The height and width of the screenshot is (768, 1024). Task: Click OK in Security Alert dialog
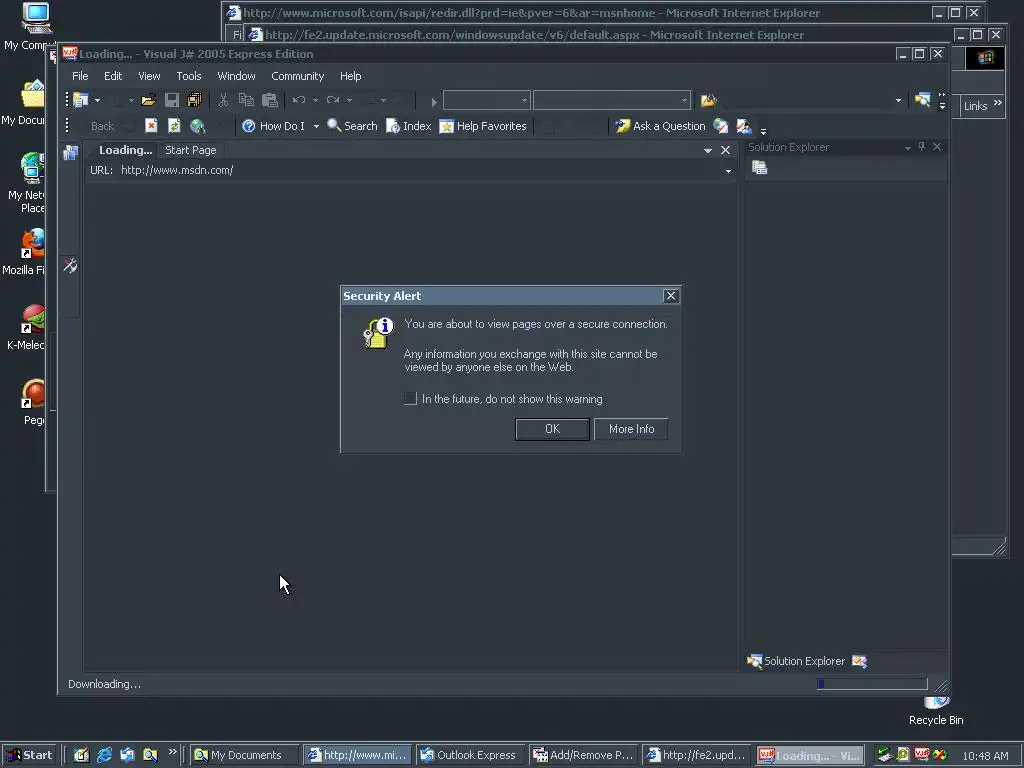pos(552,429)
